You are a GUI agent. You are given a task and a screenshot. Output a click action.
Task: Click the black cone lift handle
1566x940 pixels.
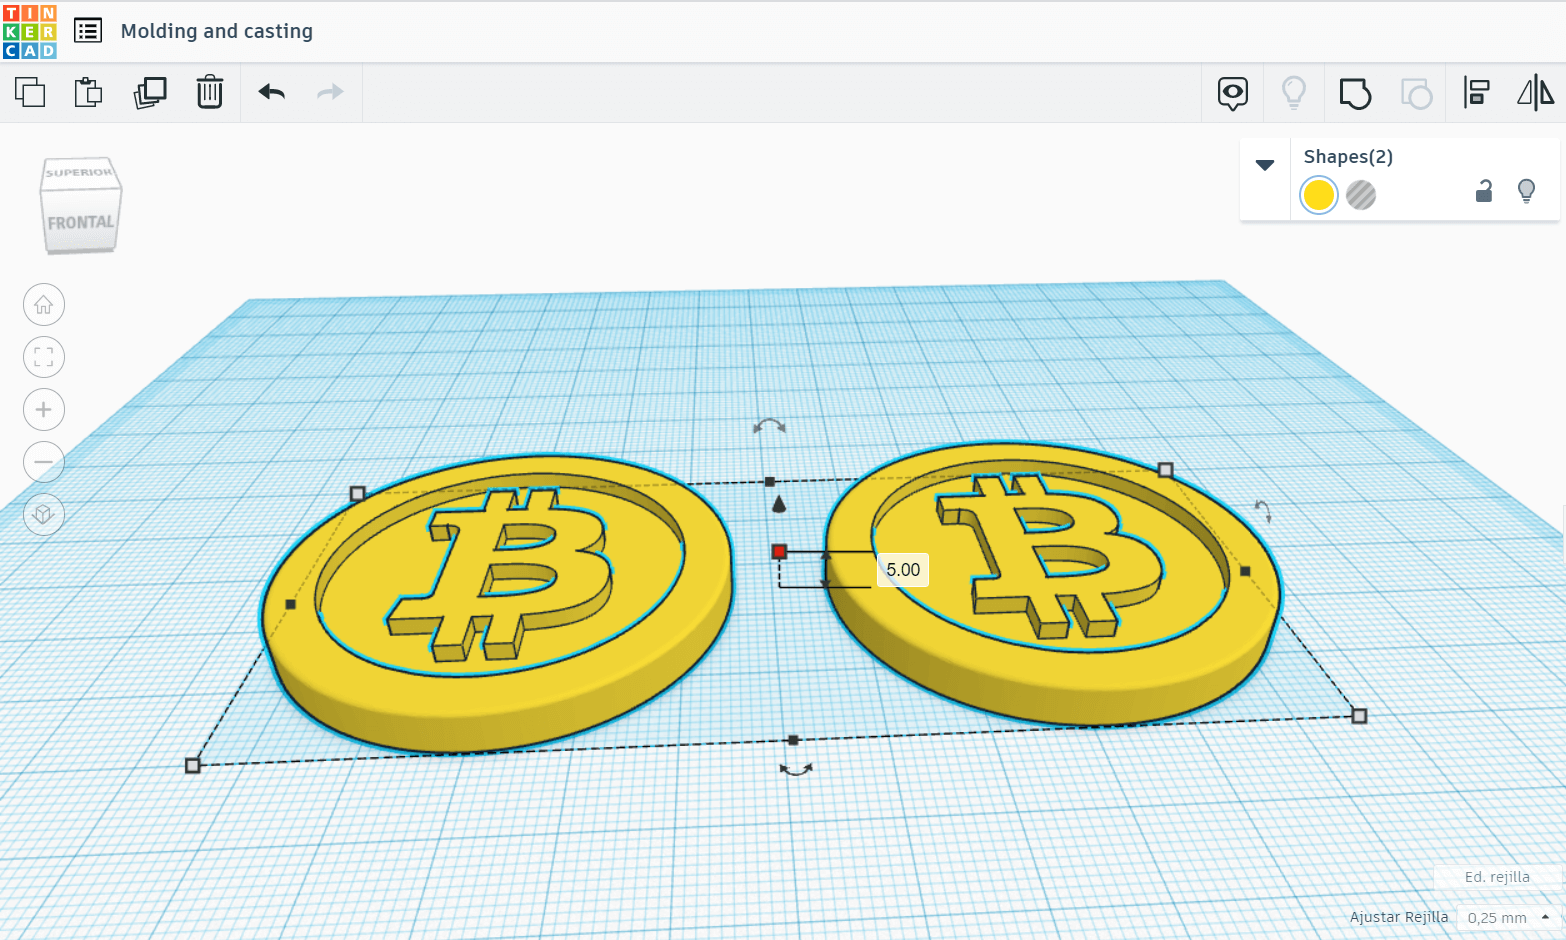coord(779,503)
